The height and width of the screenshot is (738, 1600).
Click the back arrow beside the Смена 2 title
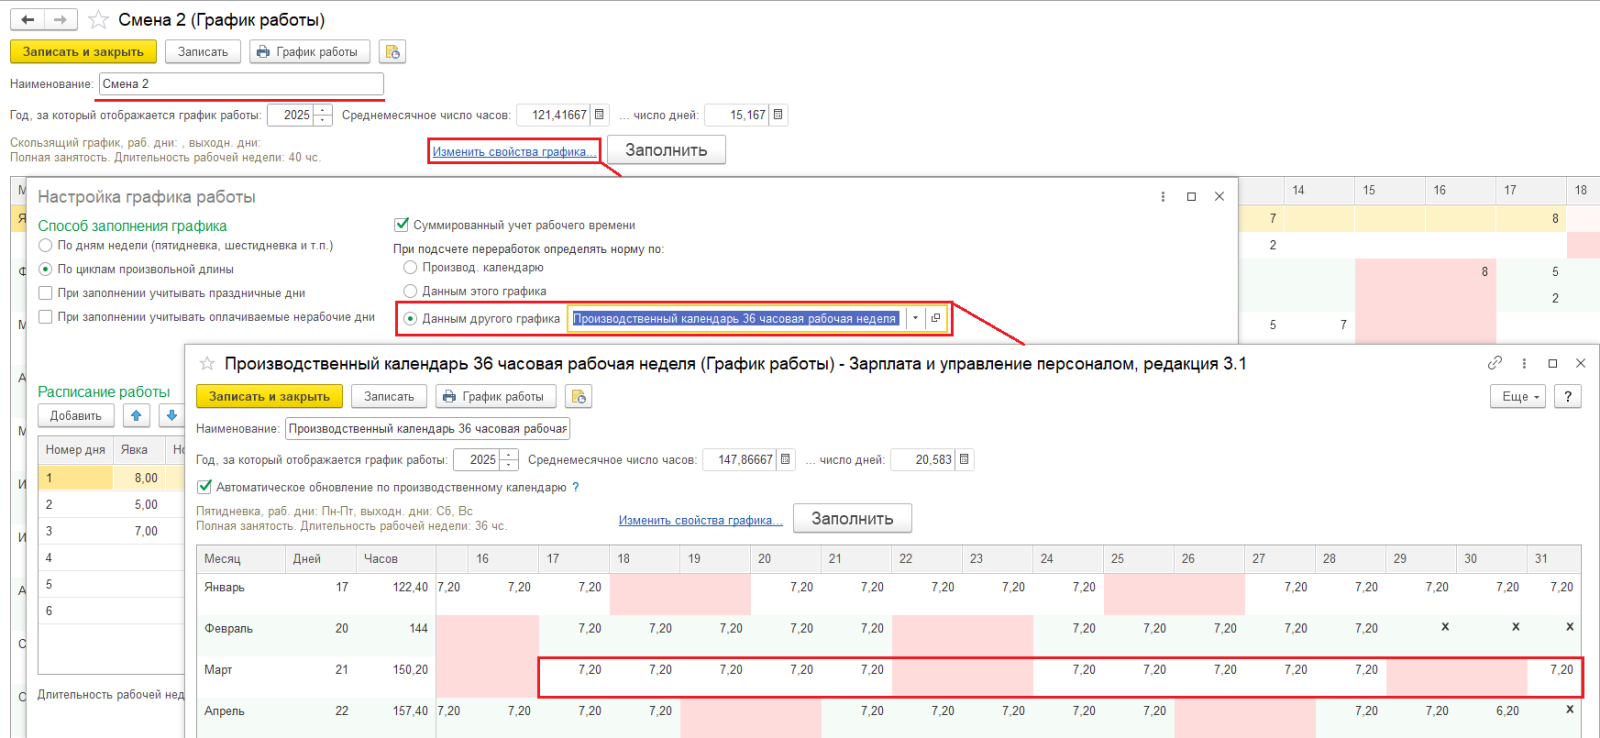click(x=28, y=20)
